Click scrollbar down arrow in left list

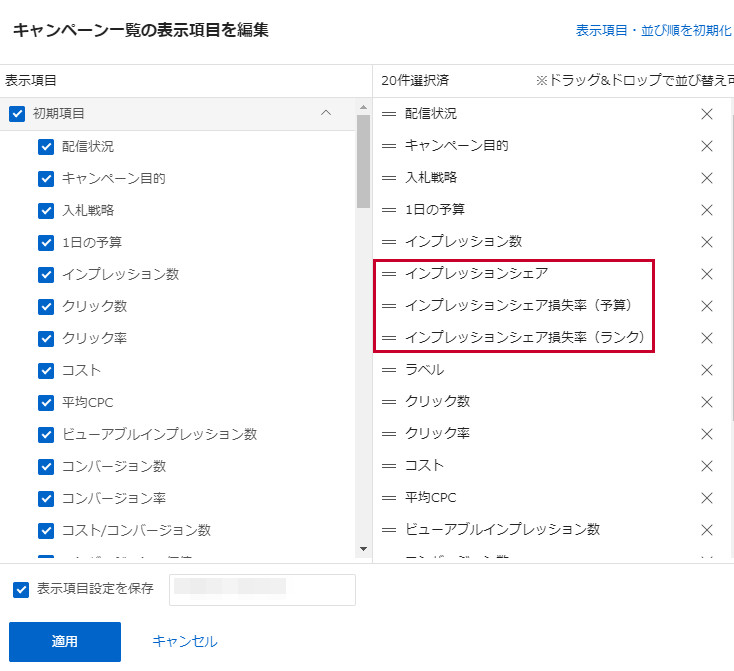tap(364, 549)
